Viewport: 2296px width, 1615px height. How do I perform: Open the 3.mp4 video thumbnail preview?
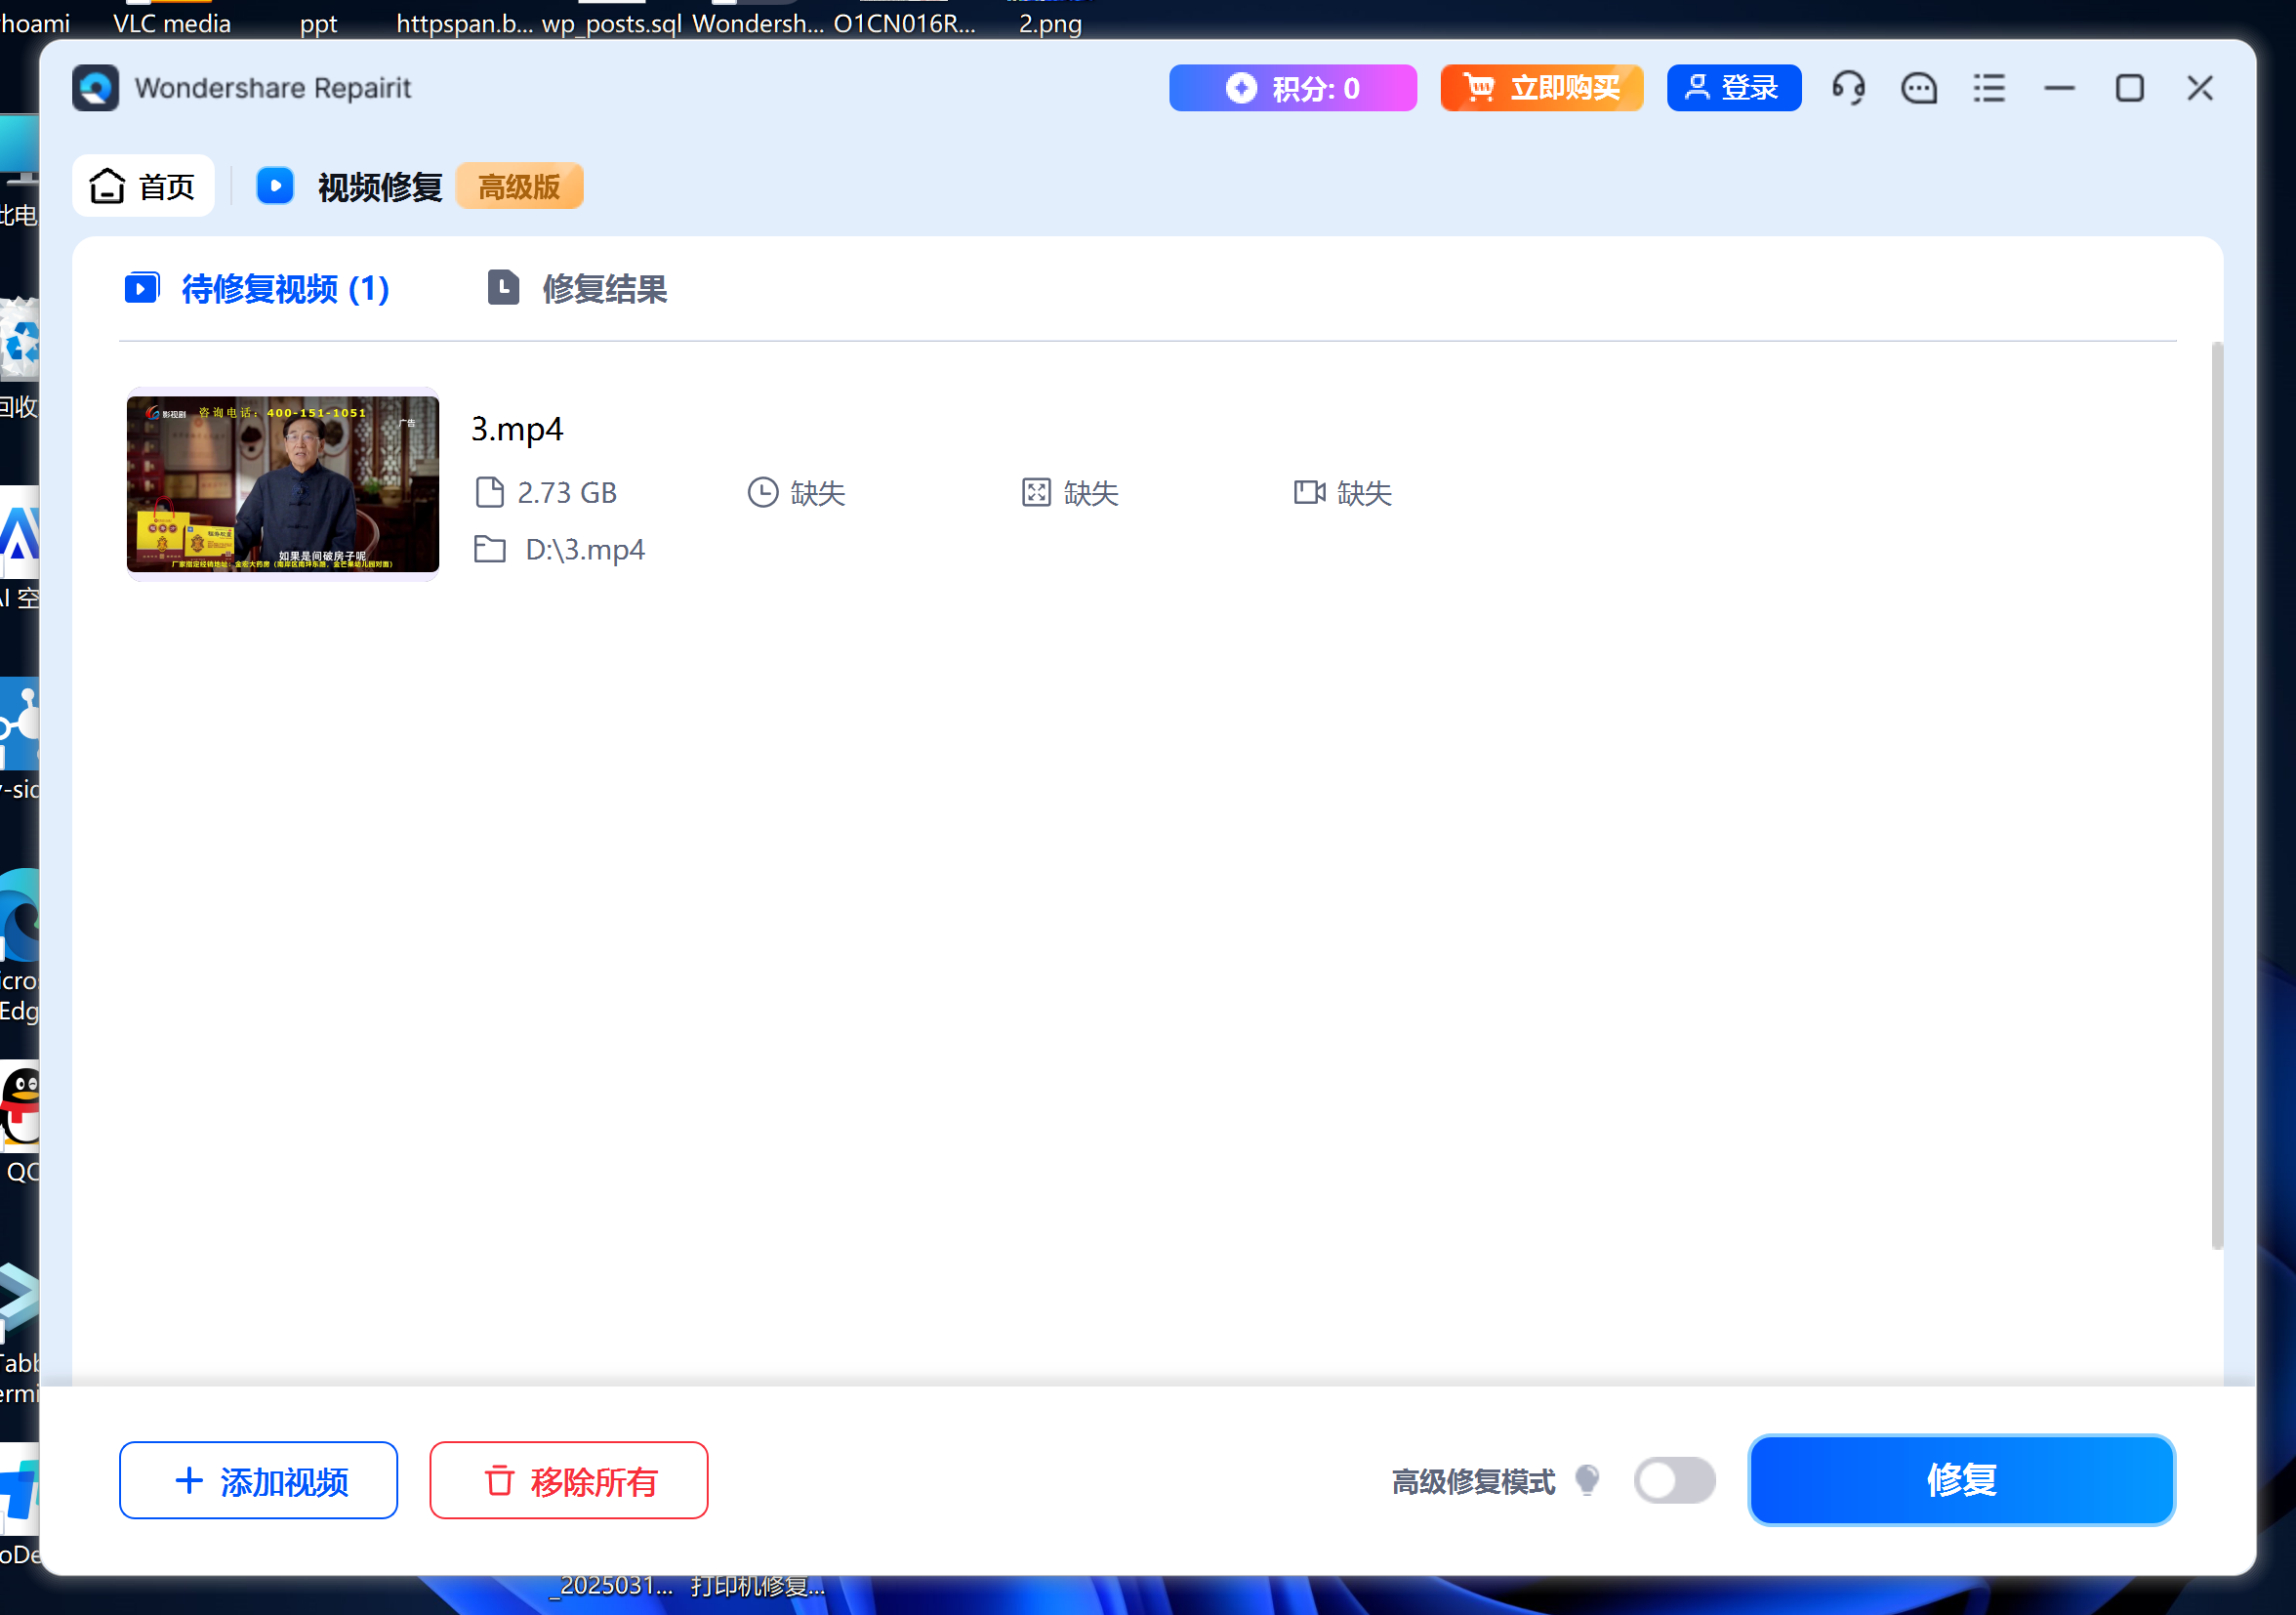(x=283, y=484)
